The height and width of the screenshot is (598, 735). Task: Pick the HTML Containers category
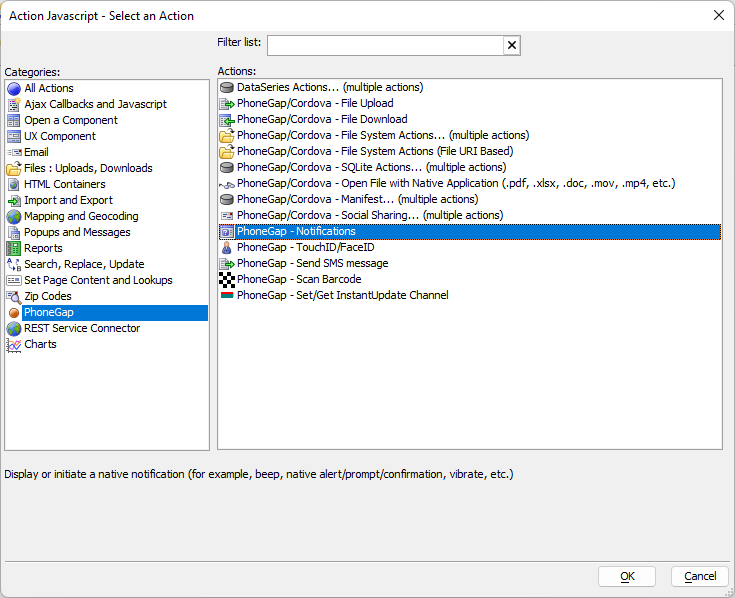pyautogui.click(x=65, y=184)
